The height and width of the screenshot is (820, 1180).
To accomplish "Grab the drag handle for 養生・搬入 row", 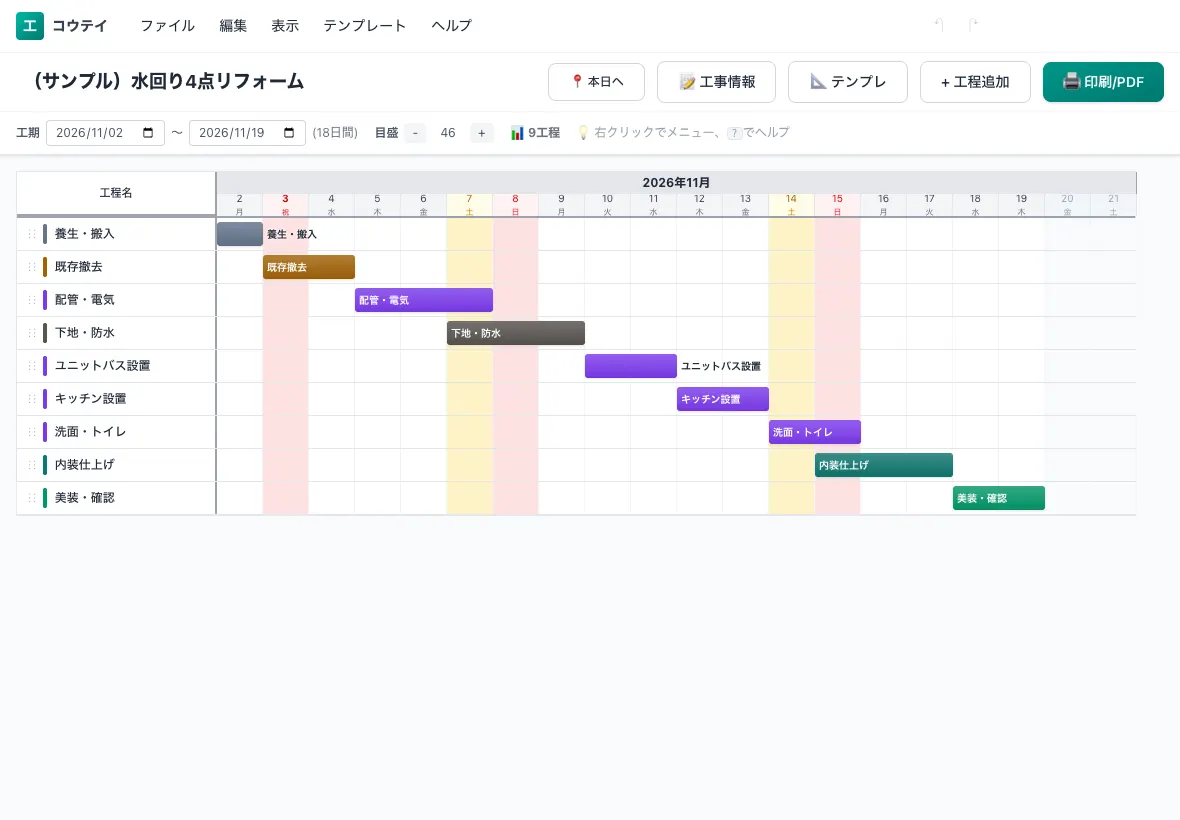I will click(32, 234).
